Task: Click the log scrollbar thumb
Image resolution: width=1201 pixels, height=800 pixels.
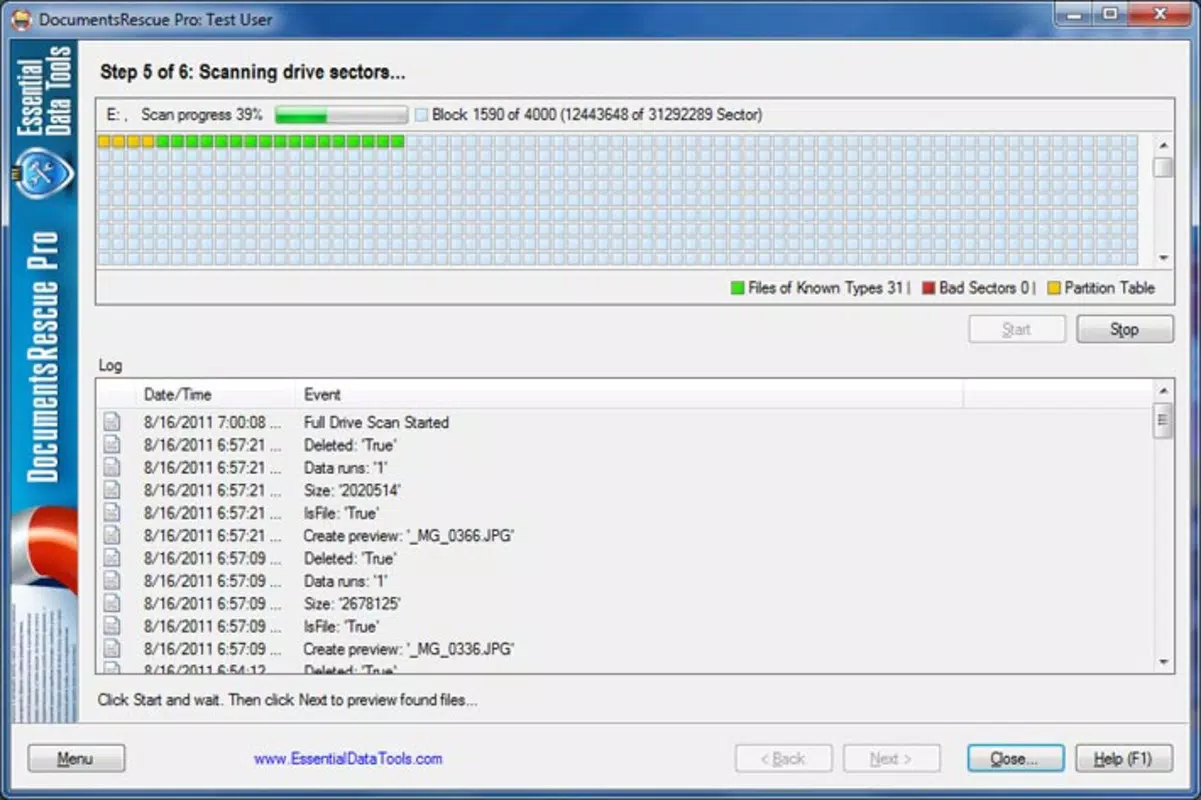Action: [1163, 420]
